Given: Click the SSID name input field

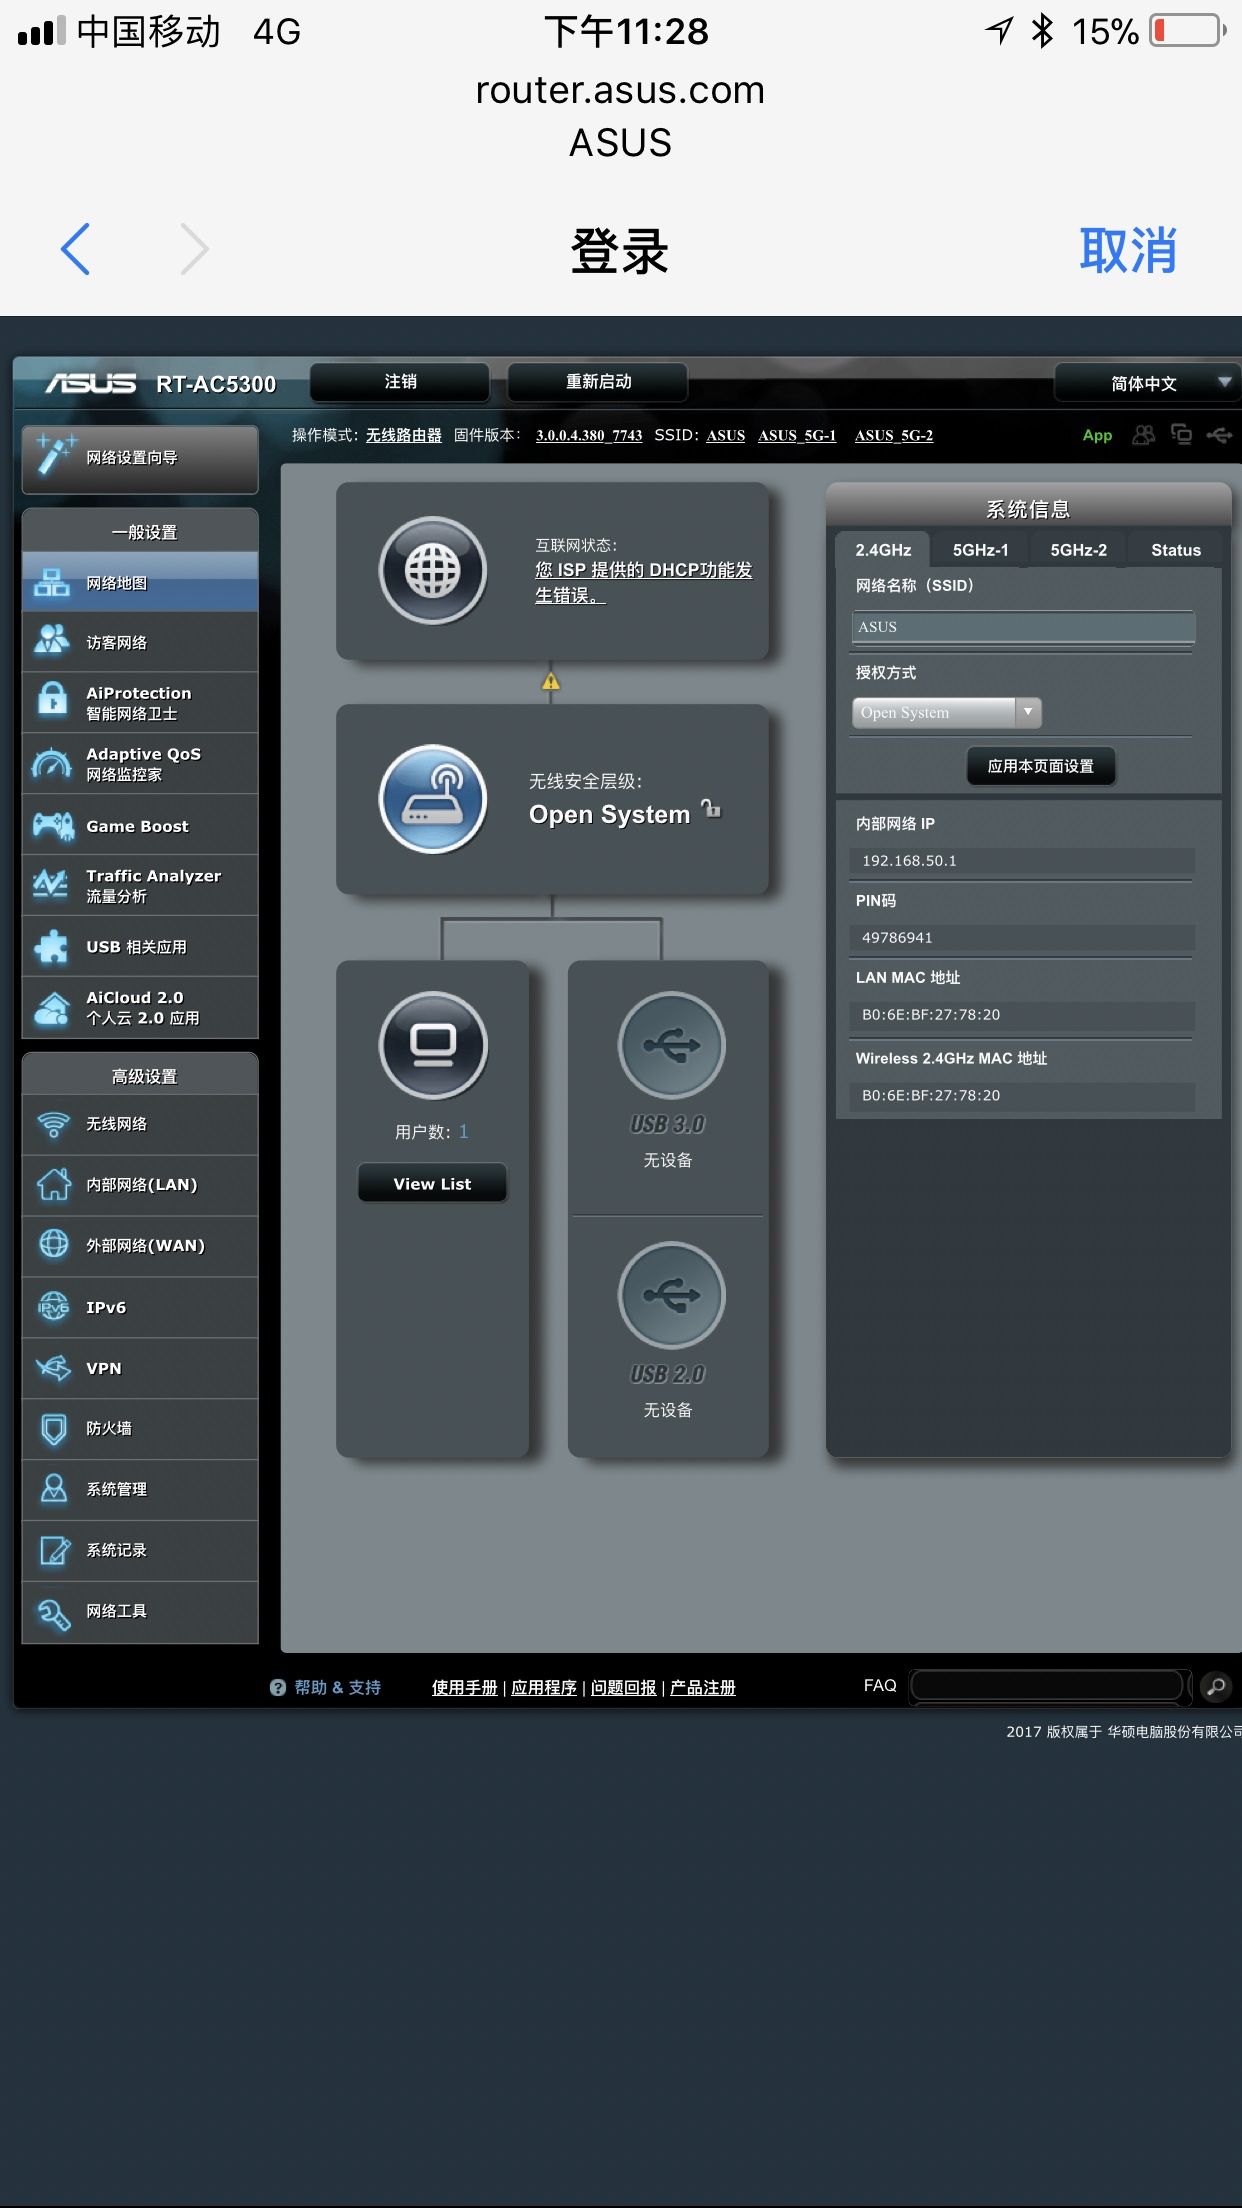Looking at the screenshot, I should click(1023, 627).
